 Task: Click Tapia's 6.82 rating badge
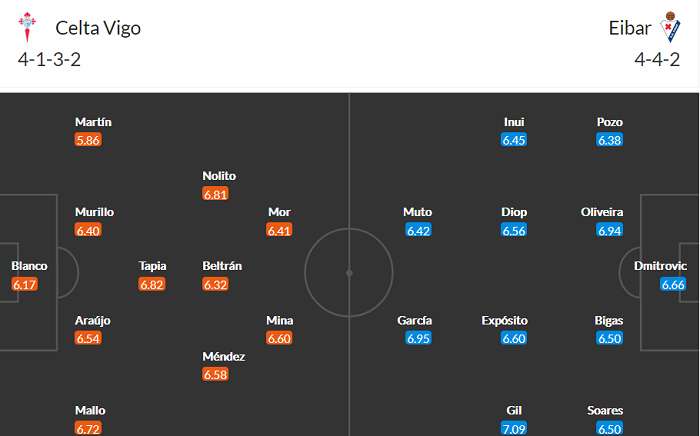tap(152, 285)
